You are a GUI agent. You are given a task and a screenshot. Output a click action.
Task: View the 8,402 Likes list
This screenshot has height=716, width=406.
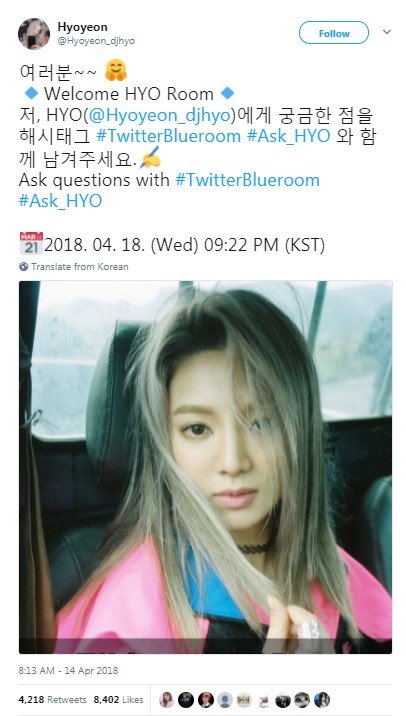118,700
